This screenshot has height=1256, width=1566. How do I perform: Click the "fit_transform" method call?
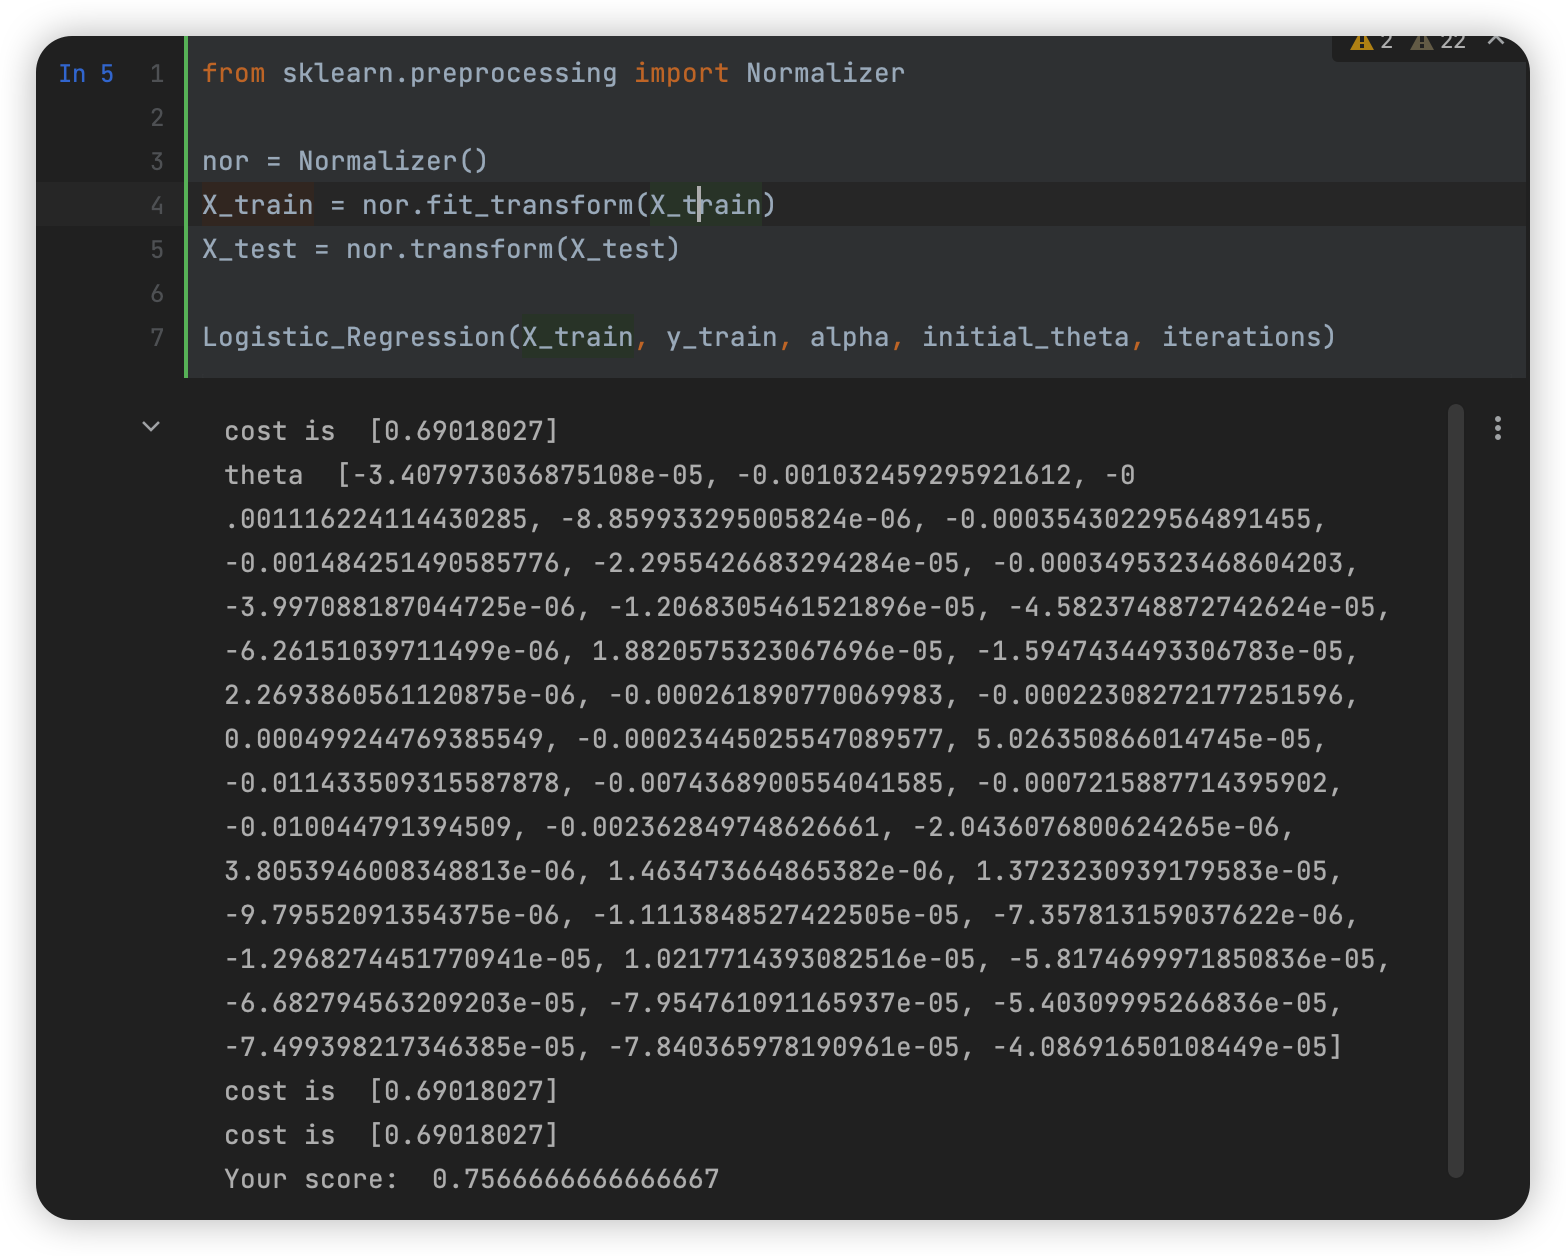point(530,205)
